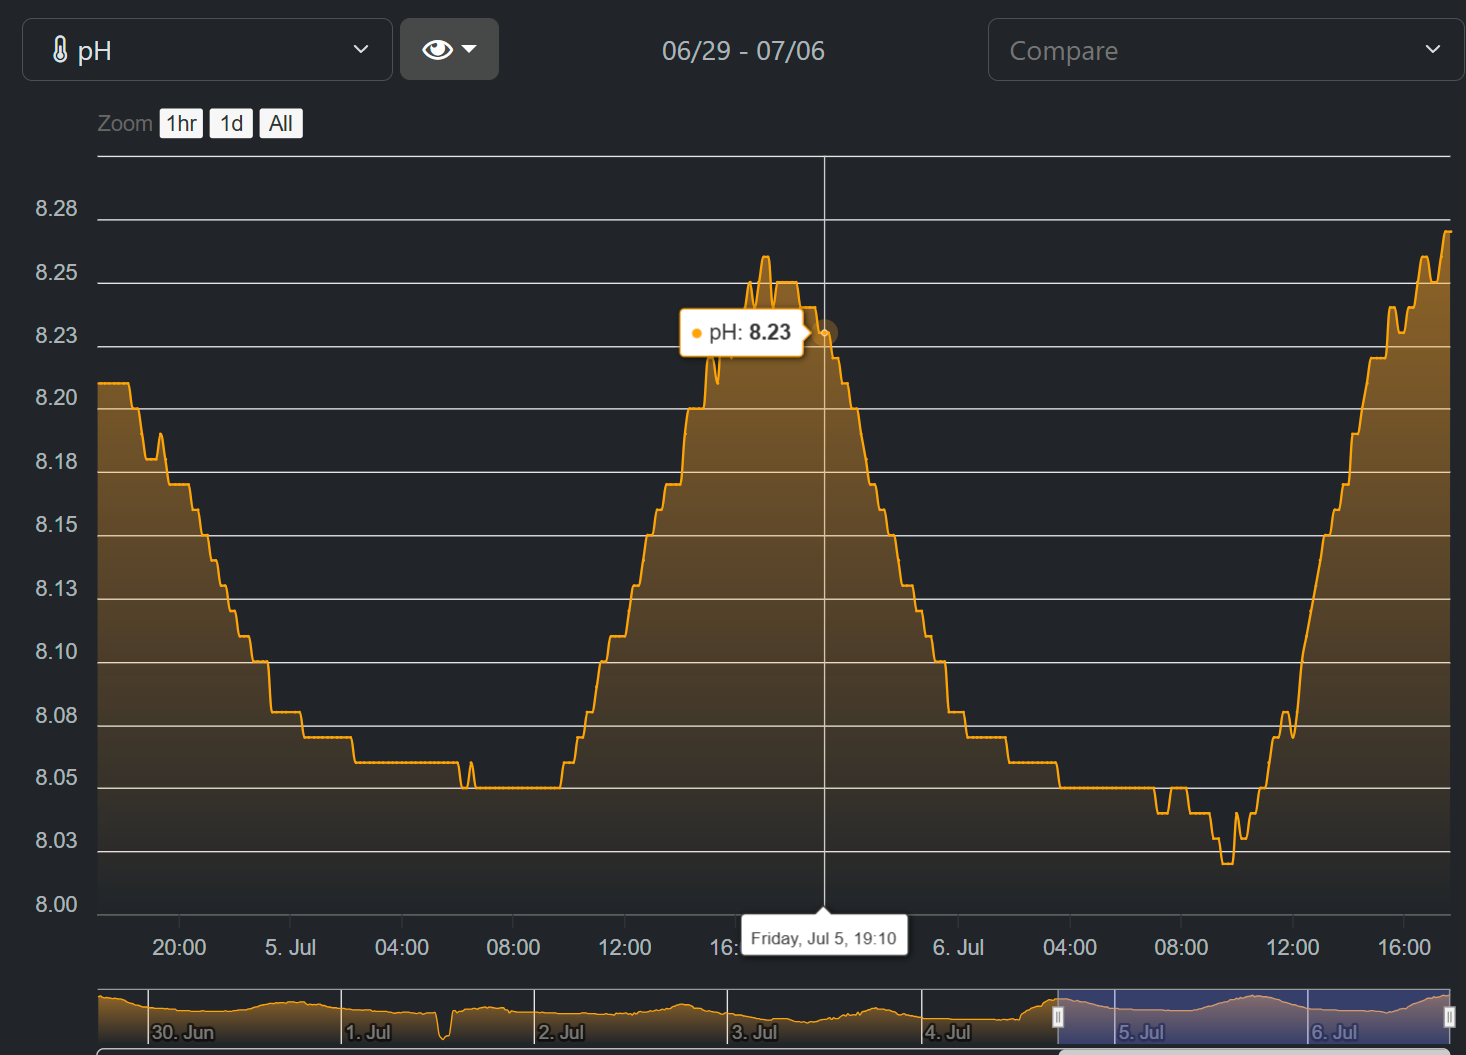Screen dimensions: 1466x1055
Task: Click the left navigator range handle
Action: pyautogui.click(x=1058, y=1017)
